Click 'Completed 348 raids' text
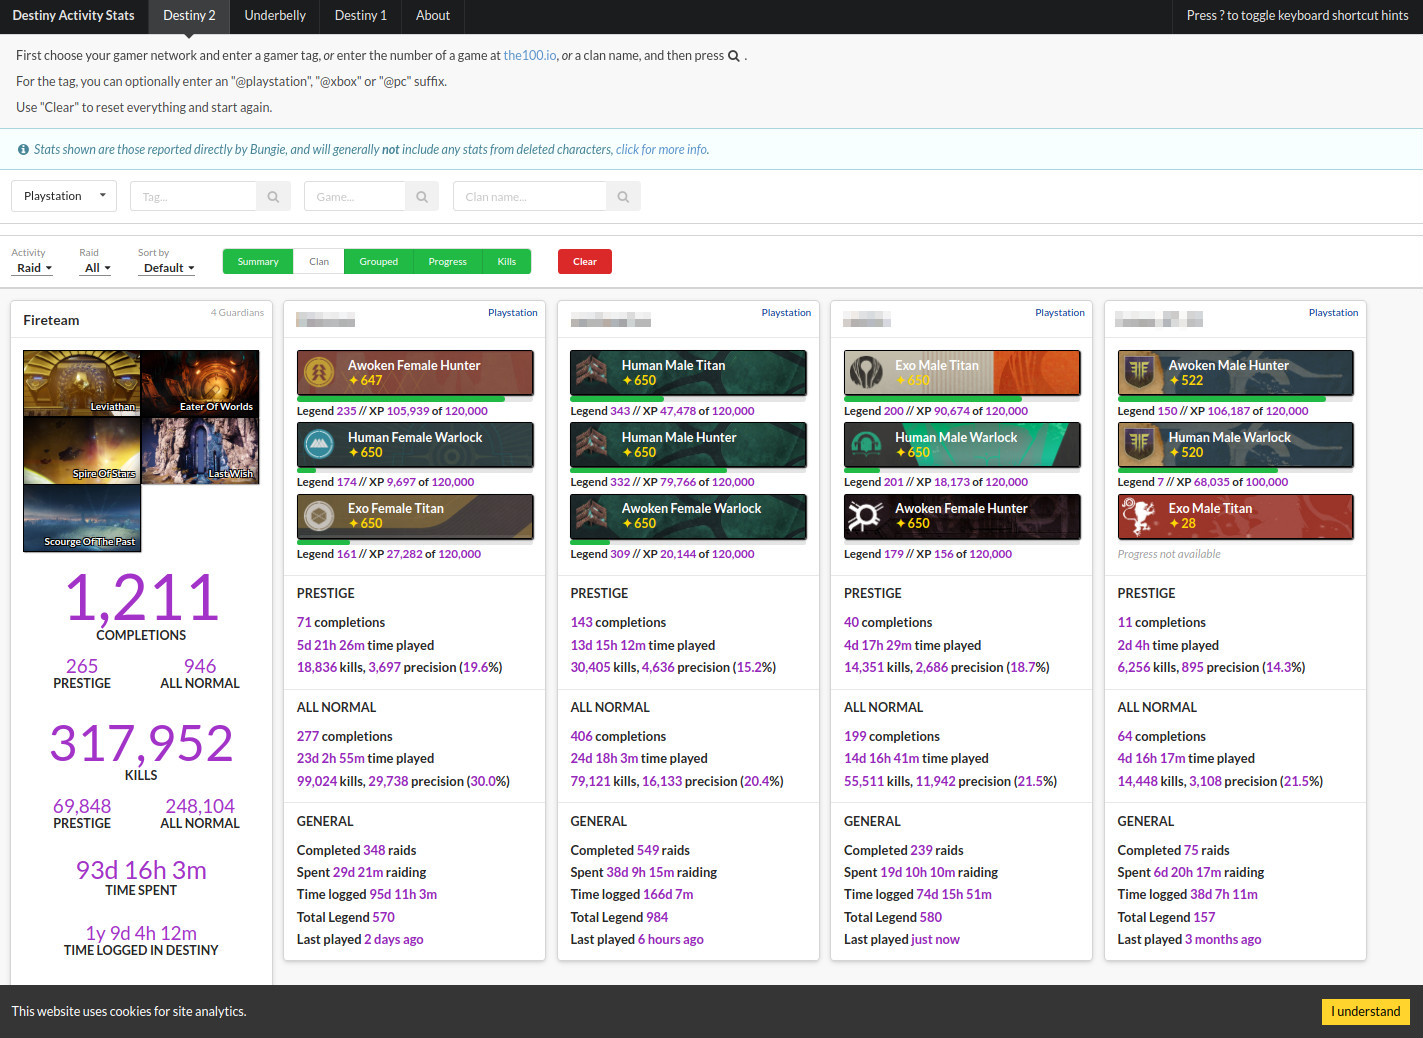Image resolution: width=1423 pixels, height=1038 pixels. tap(357, 850)
